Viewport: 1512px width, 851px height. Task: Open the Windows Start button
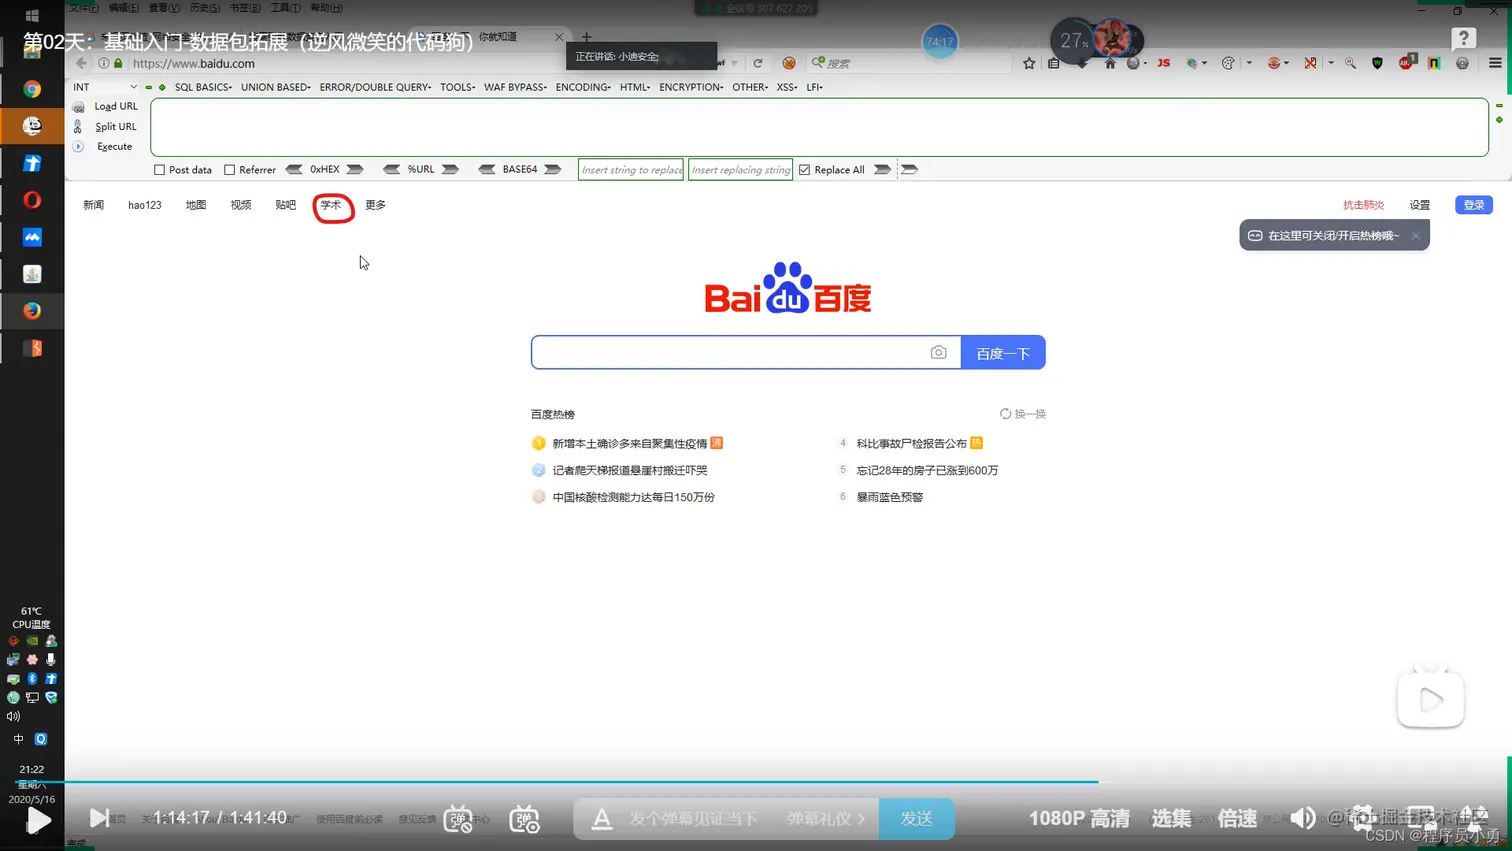(x=32, y=16)
